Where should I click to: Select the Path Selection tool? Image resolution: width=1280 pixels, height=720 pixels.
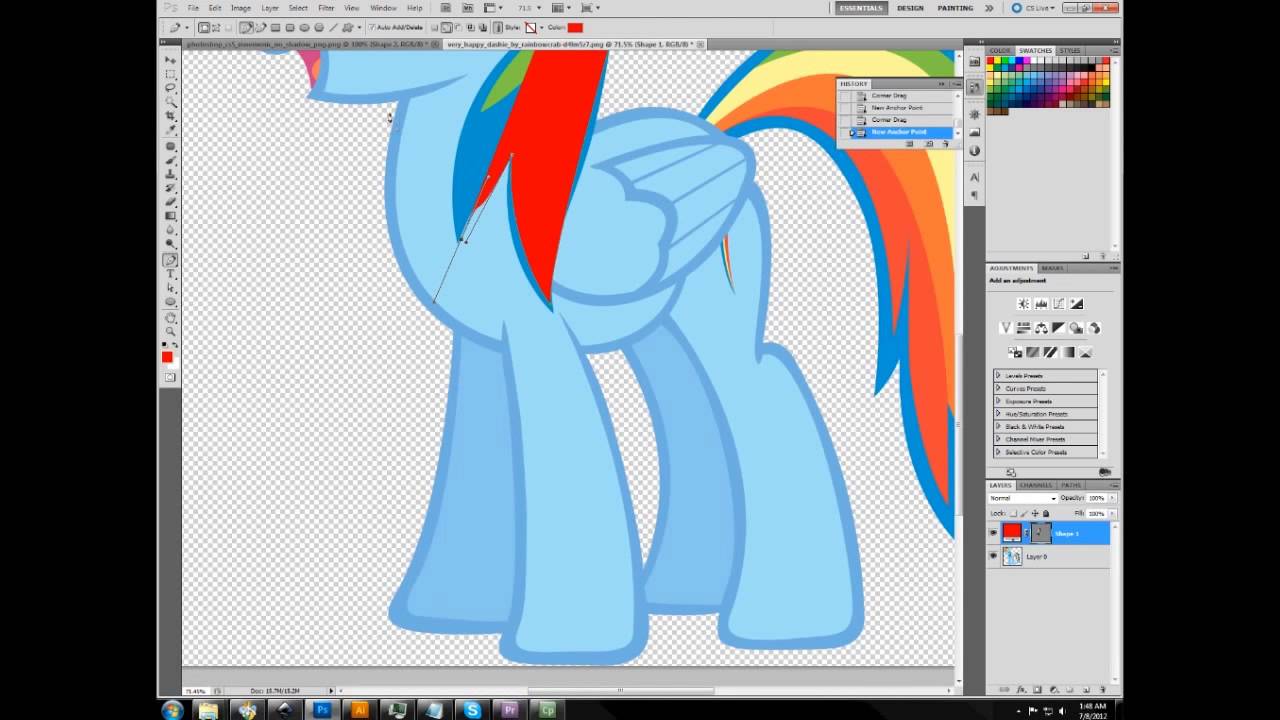point(171,288)
